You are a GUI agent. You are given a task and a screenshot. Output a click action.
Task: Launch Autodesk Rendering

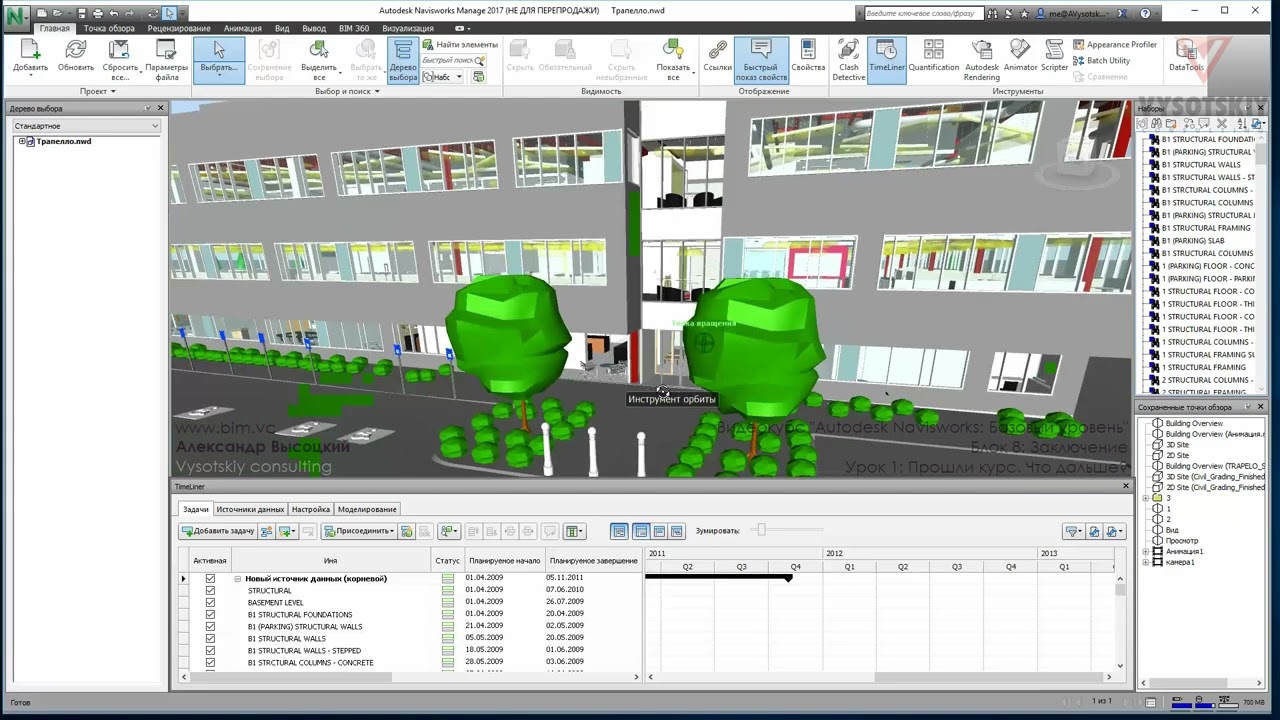pyautogui.click(x=982, y=60)
